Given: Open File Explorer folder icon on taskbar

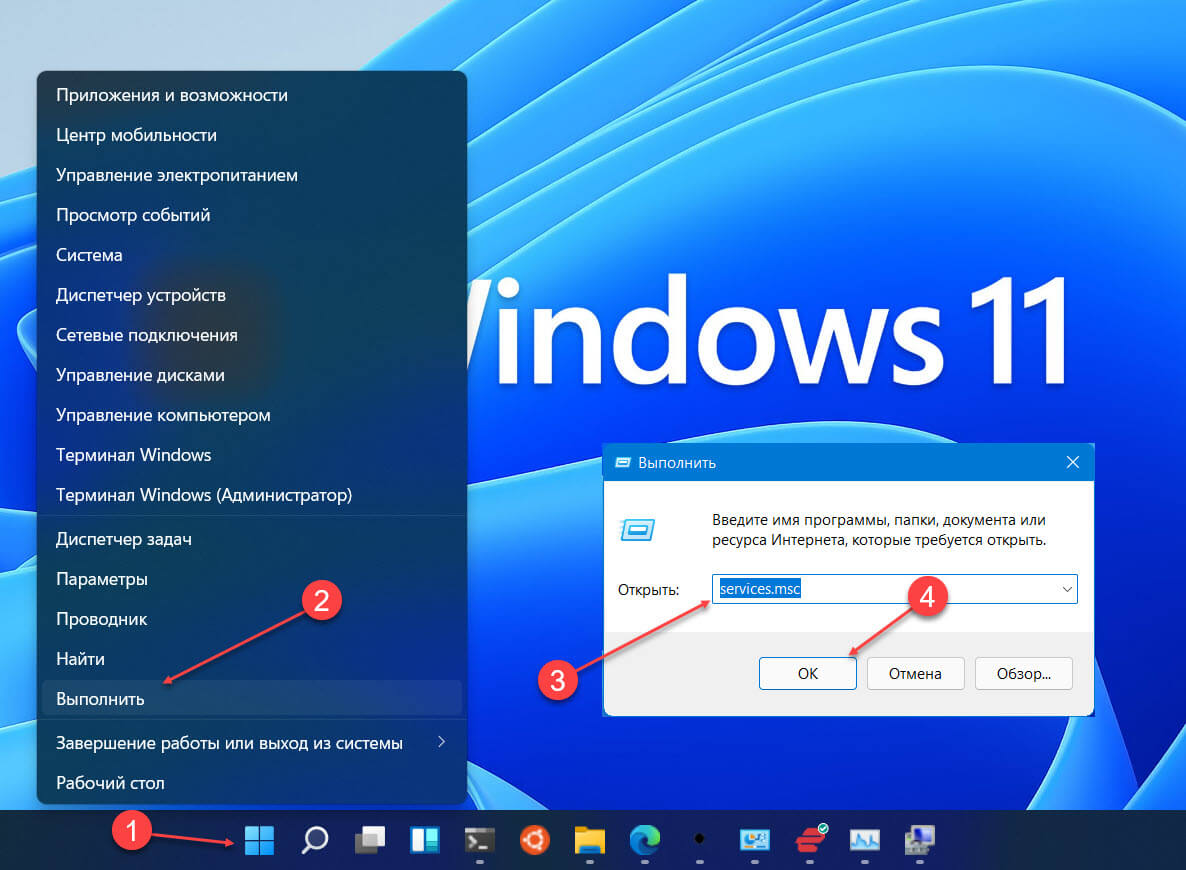Looking at the screenshot, I should tap(590, 840).
